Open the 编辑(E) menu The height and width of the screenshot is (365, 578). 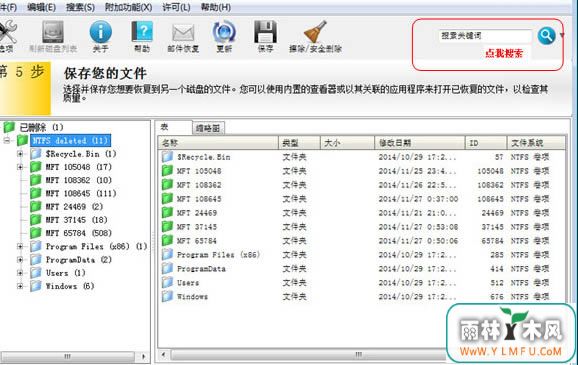[41, 7]
